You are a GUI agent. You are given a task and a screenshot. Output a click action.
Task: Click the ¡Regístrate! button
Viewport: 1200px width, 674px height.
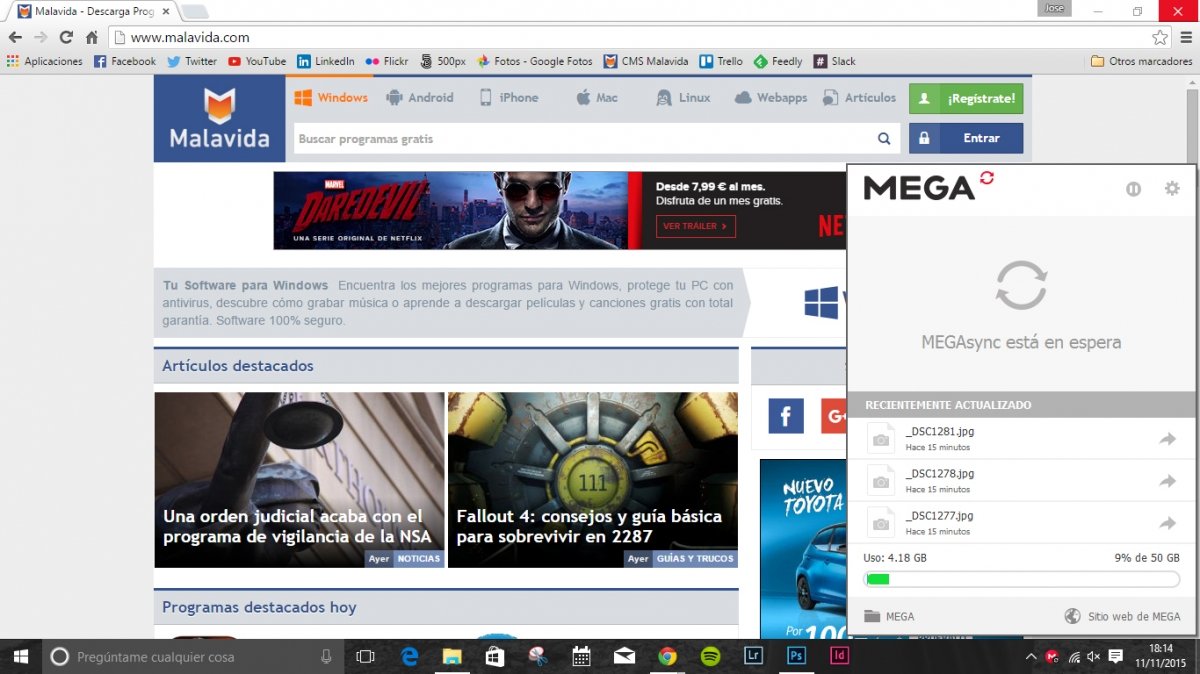click(966, 99)
